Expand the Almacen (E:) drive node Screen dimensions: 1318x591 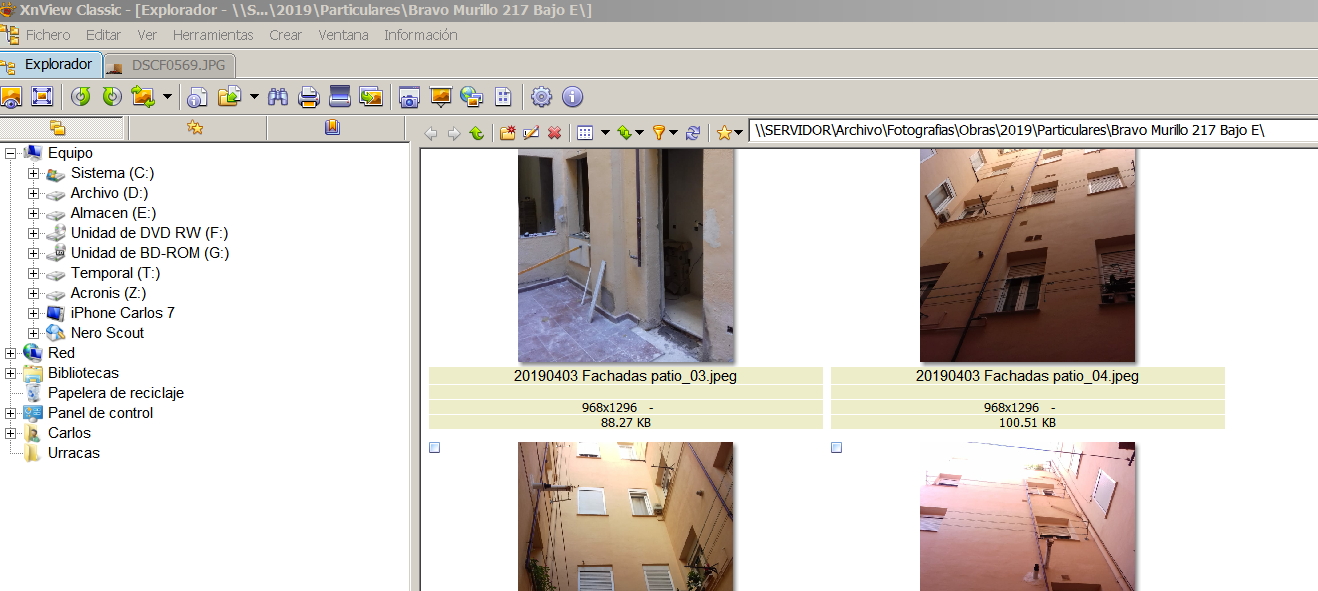point(33,213)
